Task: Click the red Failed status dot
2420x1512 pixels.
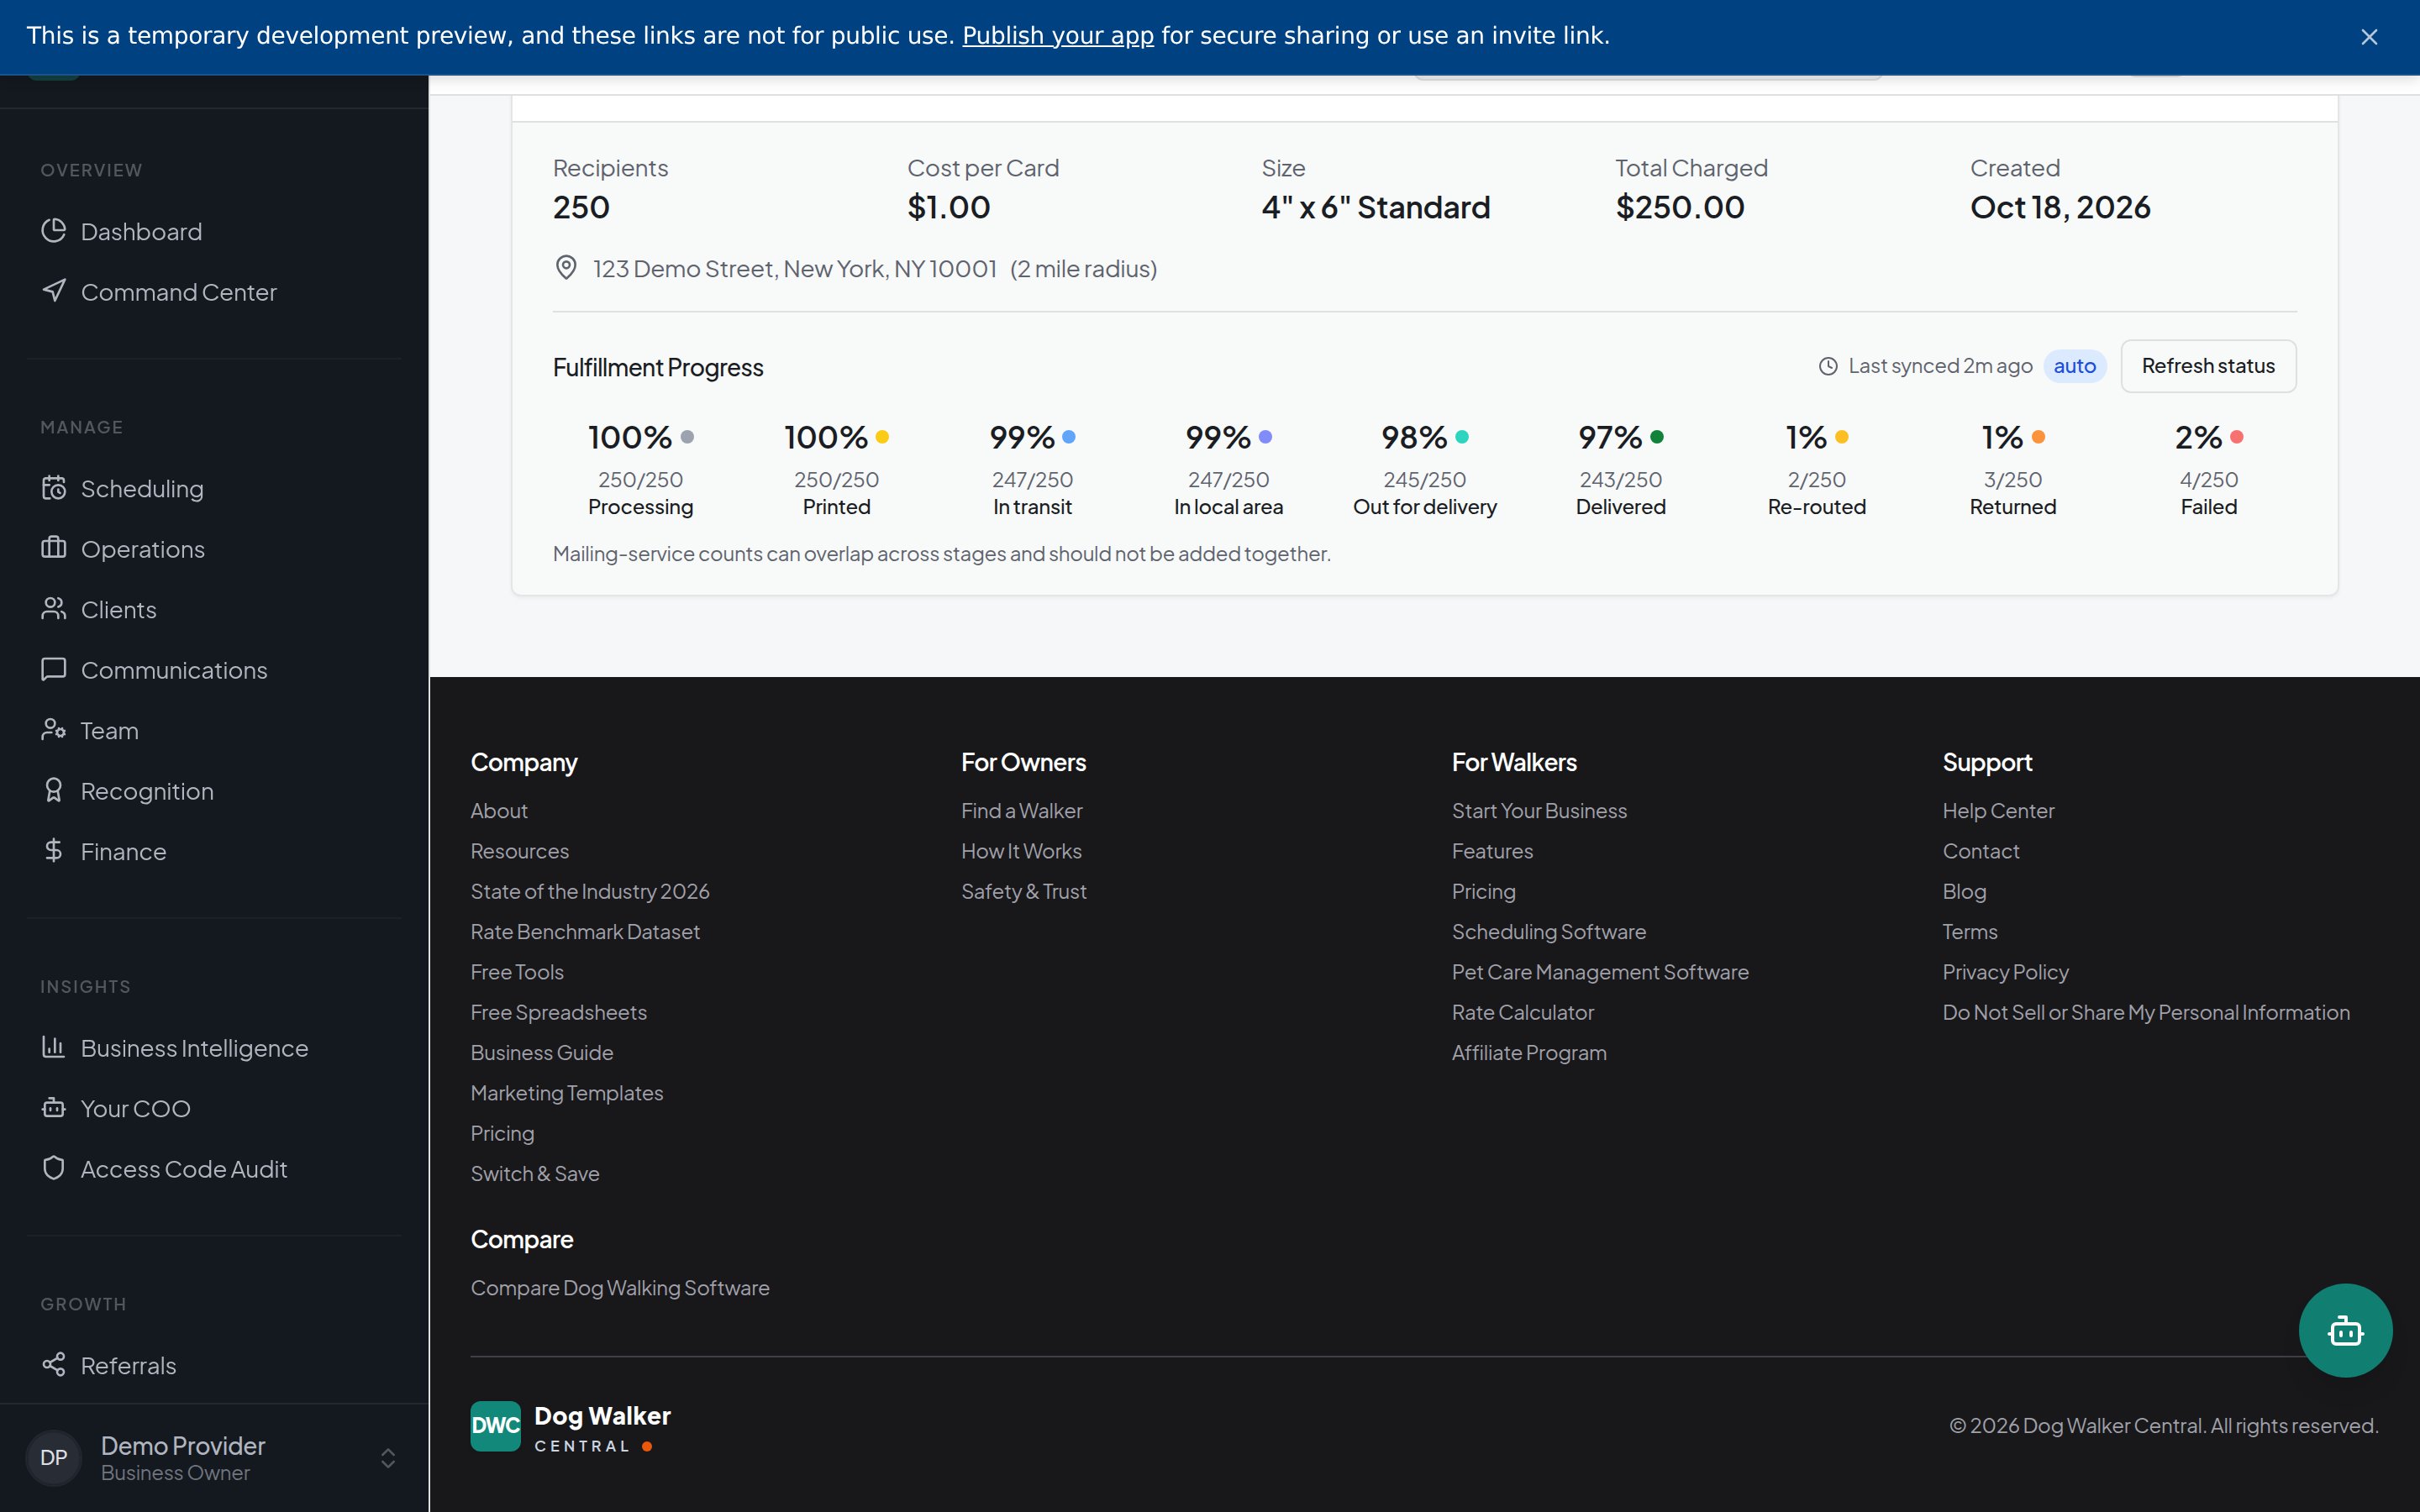Action: (2237, 437)
